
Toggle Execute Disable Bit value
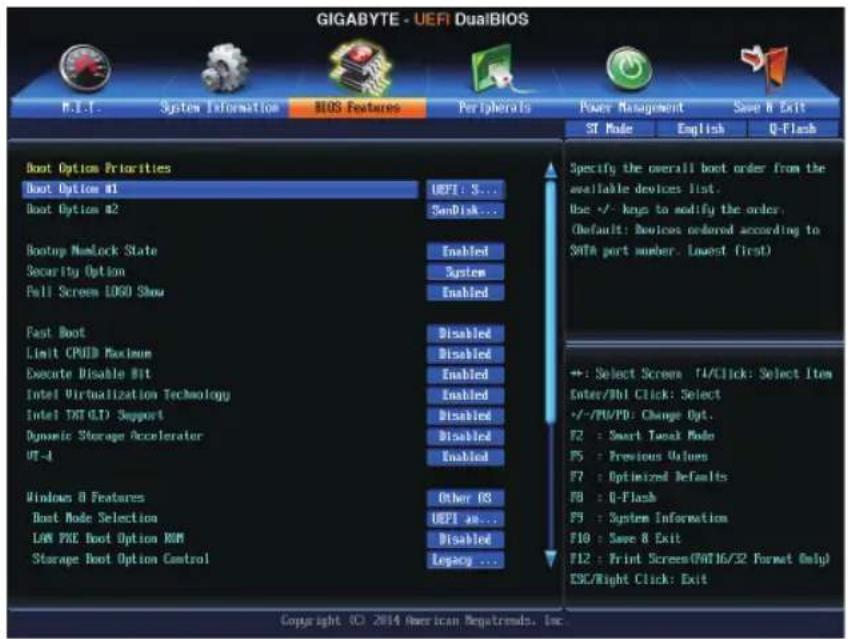(x=466, y=375)
